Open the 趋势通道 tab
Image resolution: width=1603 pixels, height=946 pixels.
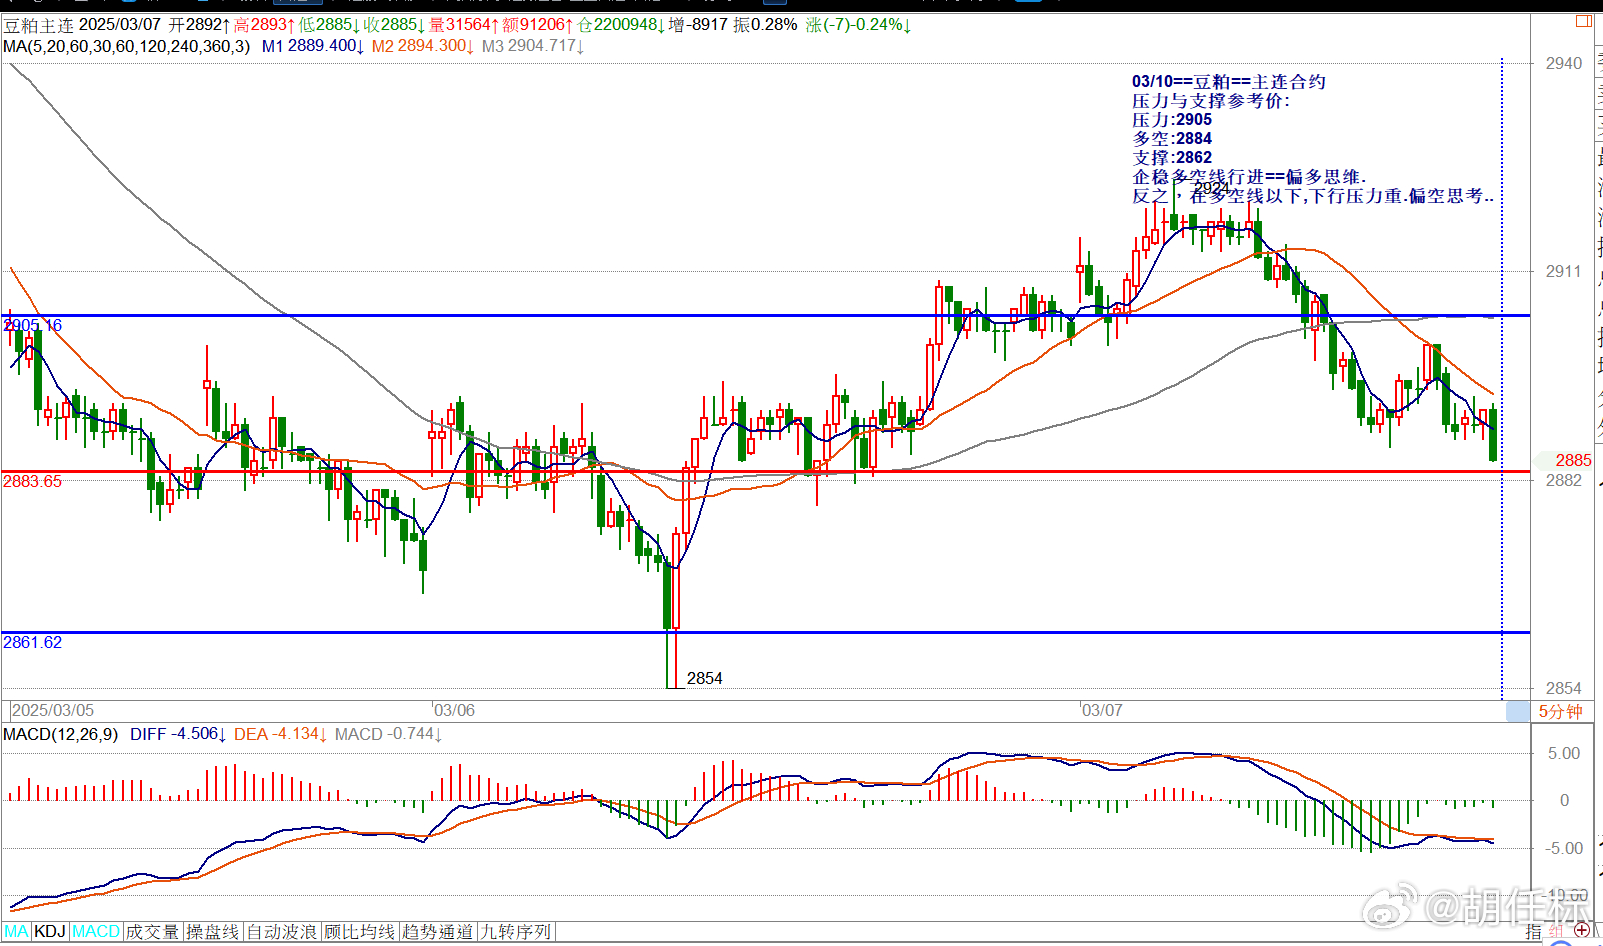pos(437,932)
